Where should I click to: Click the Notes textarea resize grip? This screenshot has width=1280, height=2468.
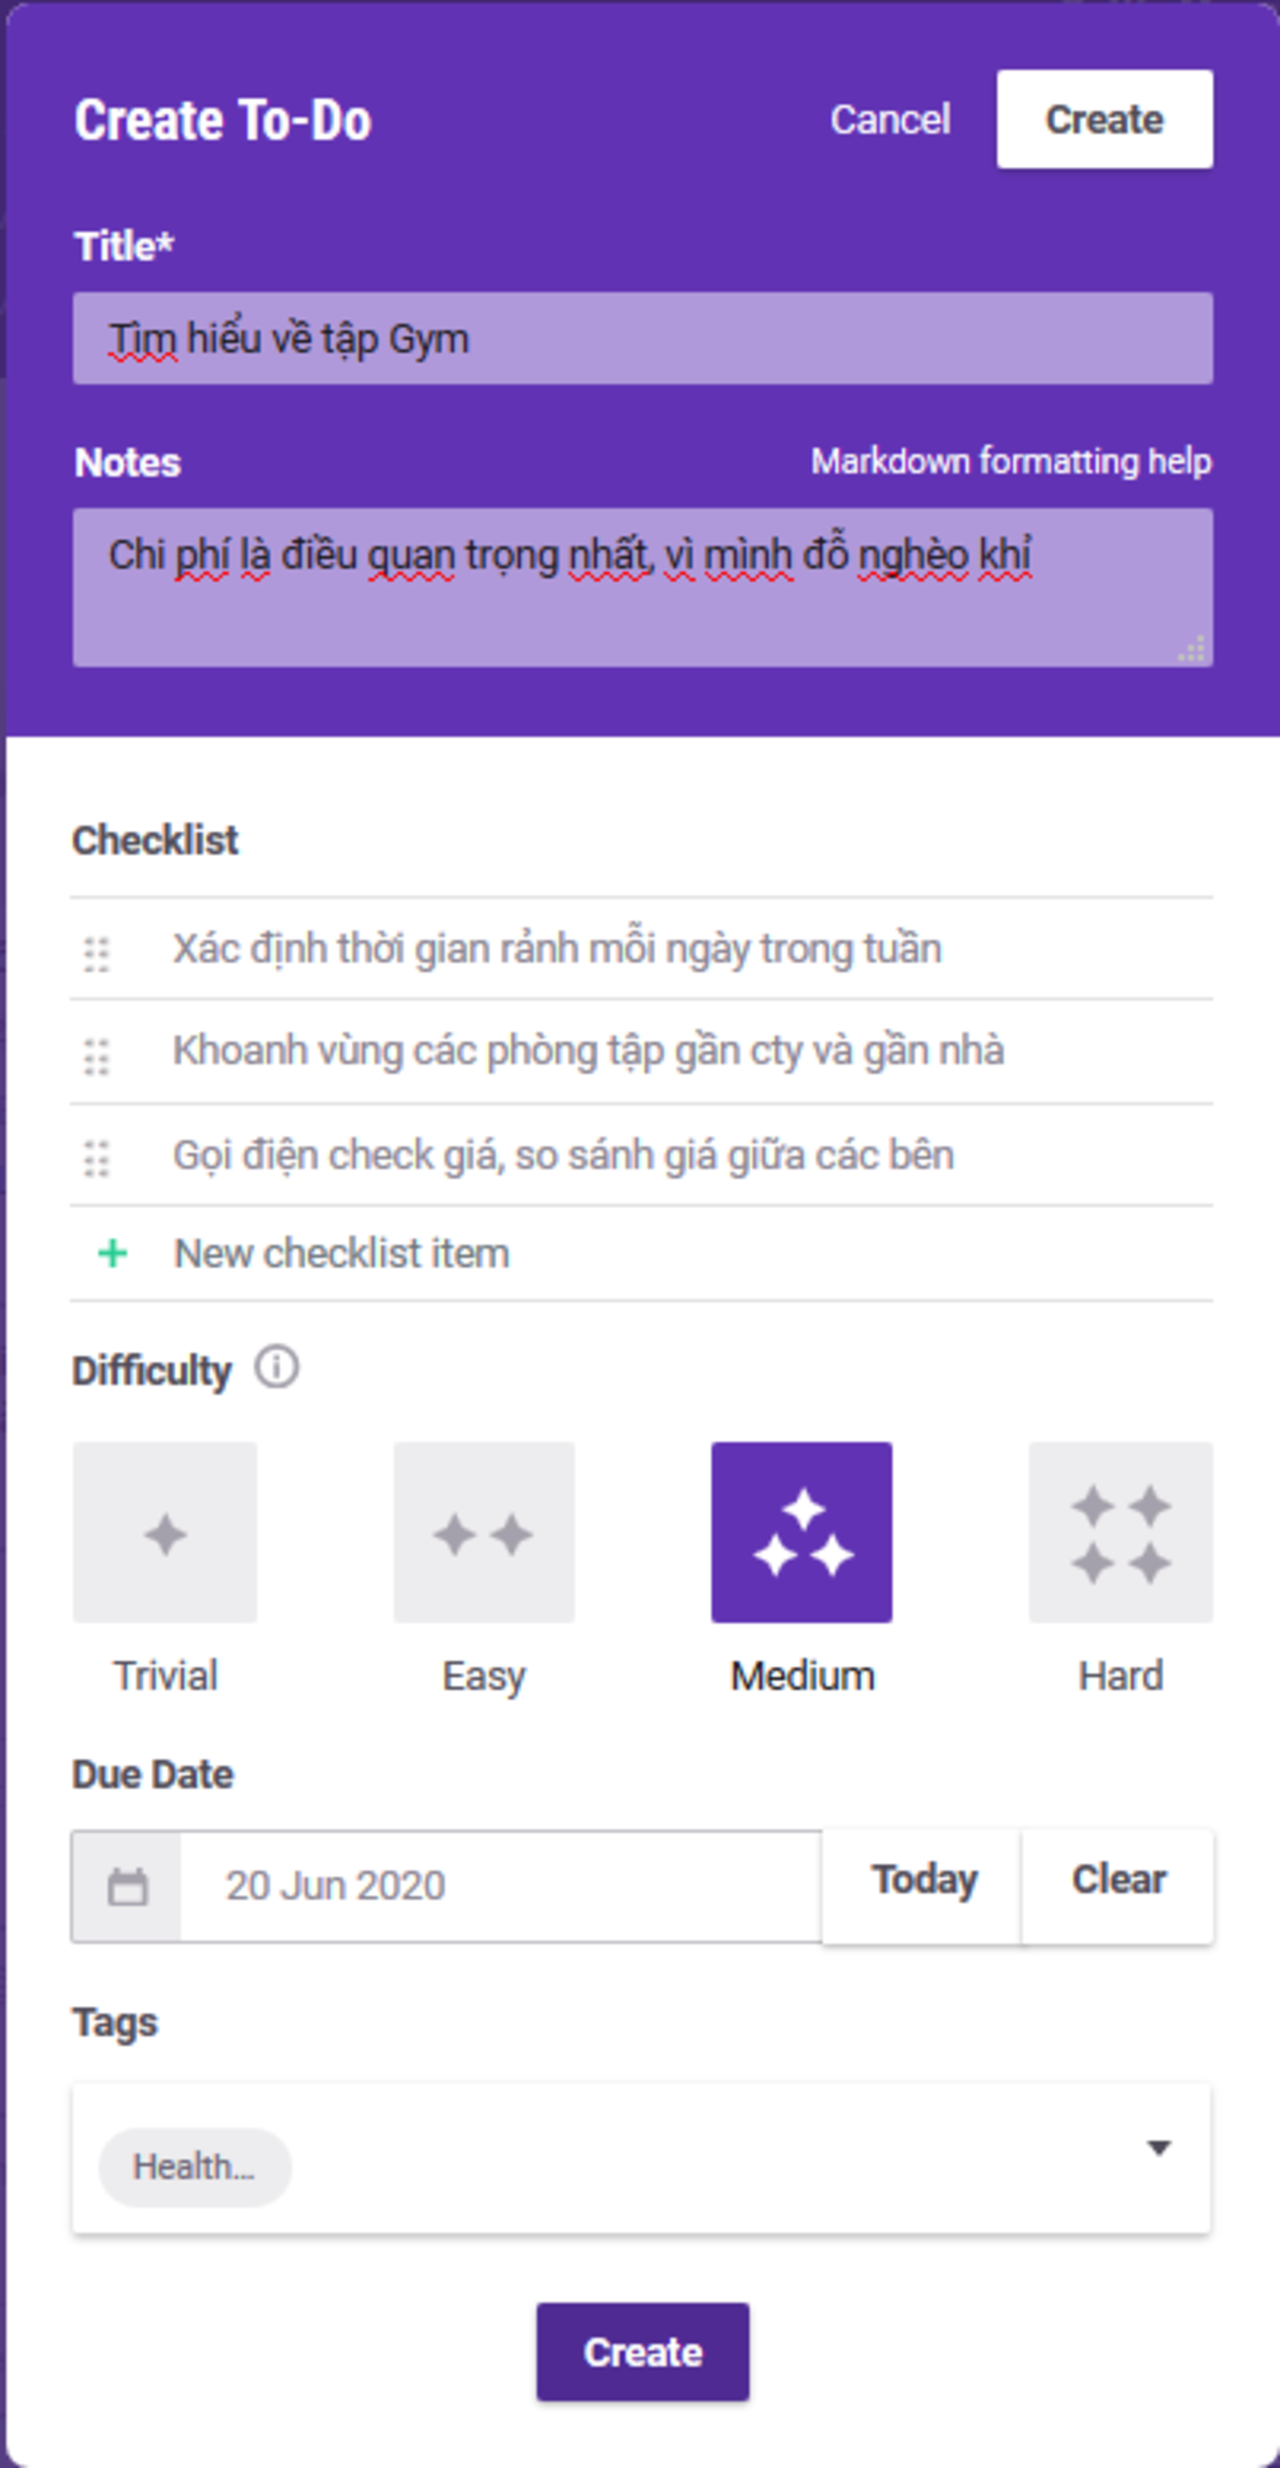click(x=1192, y=648)
